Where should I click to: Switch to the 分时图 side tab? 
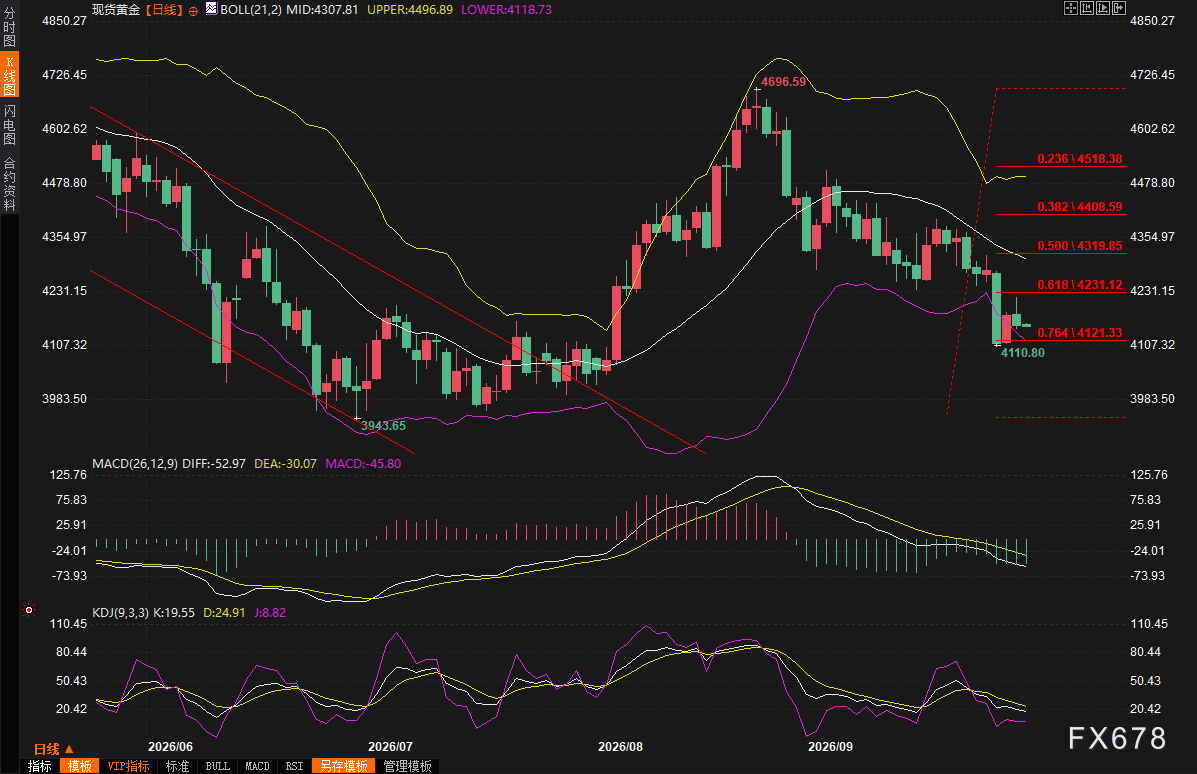click(9, 27)
